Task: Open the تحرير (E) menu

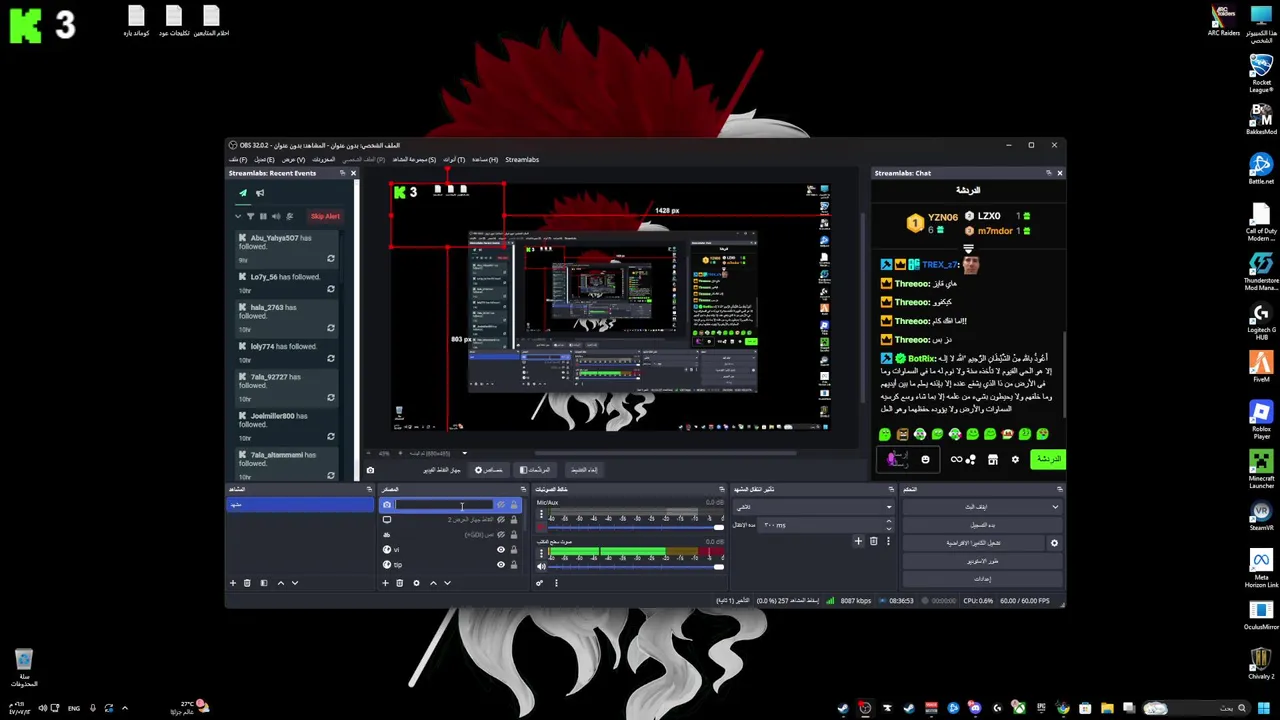Action: (264, 159)
